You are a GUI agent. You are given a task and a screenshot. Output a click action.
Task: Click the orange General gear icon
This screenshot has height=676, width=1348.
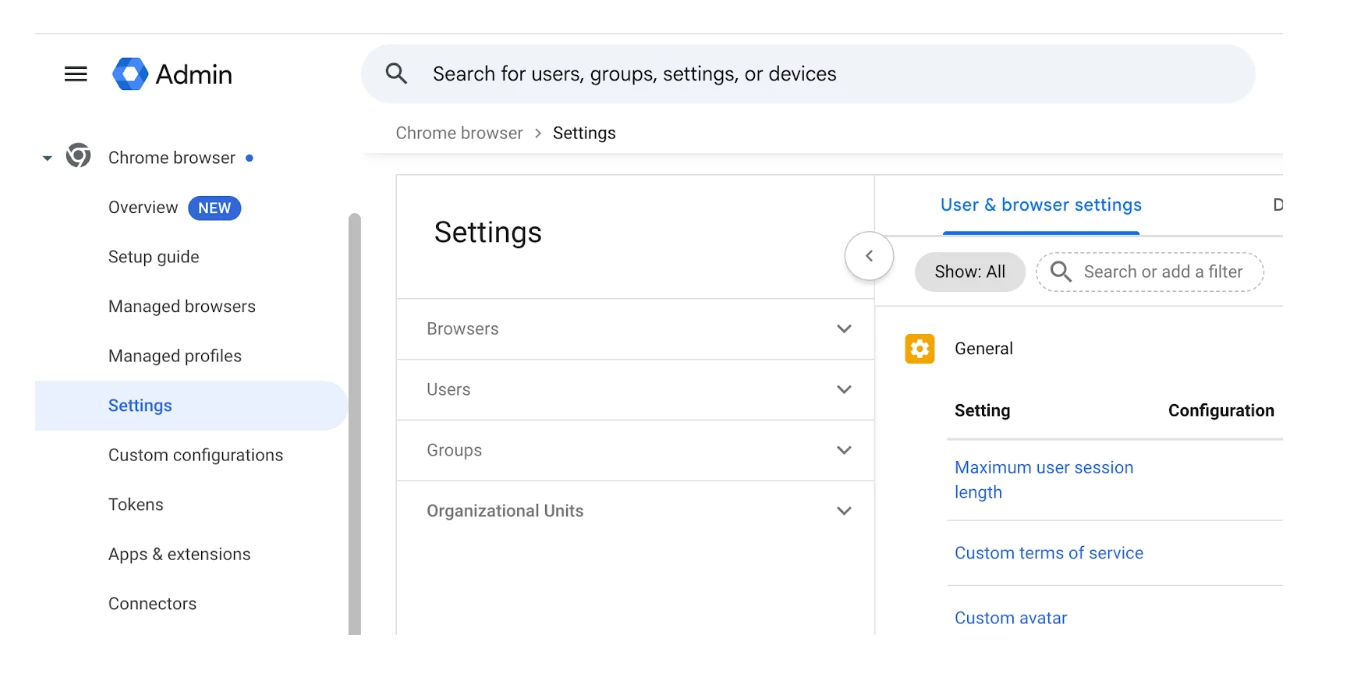(x=919, y=348)
